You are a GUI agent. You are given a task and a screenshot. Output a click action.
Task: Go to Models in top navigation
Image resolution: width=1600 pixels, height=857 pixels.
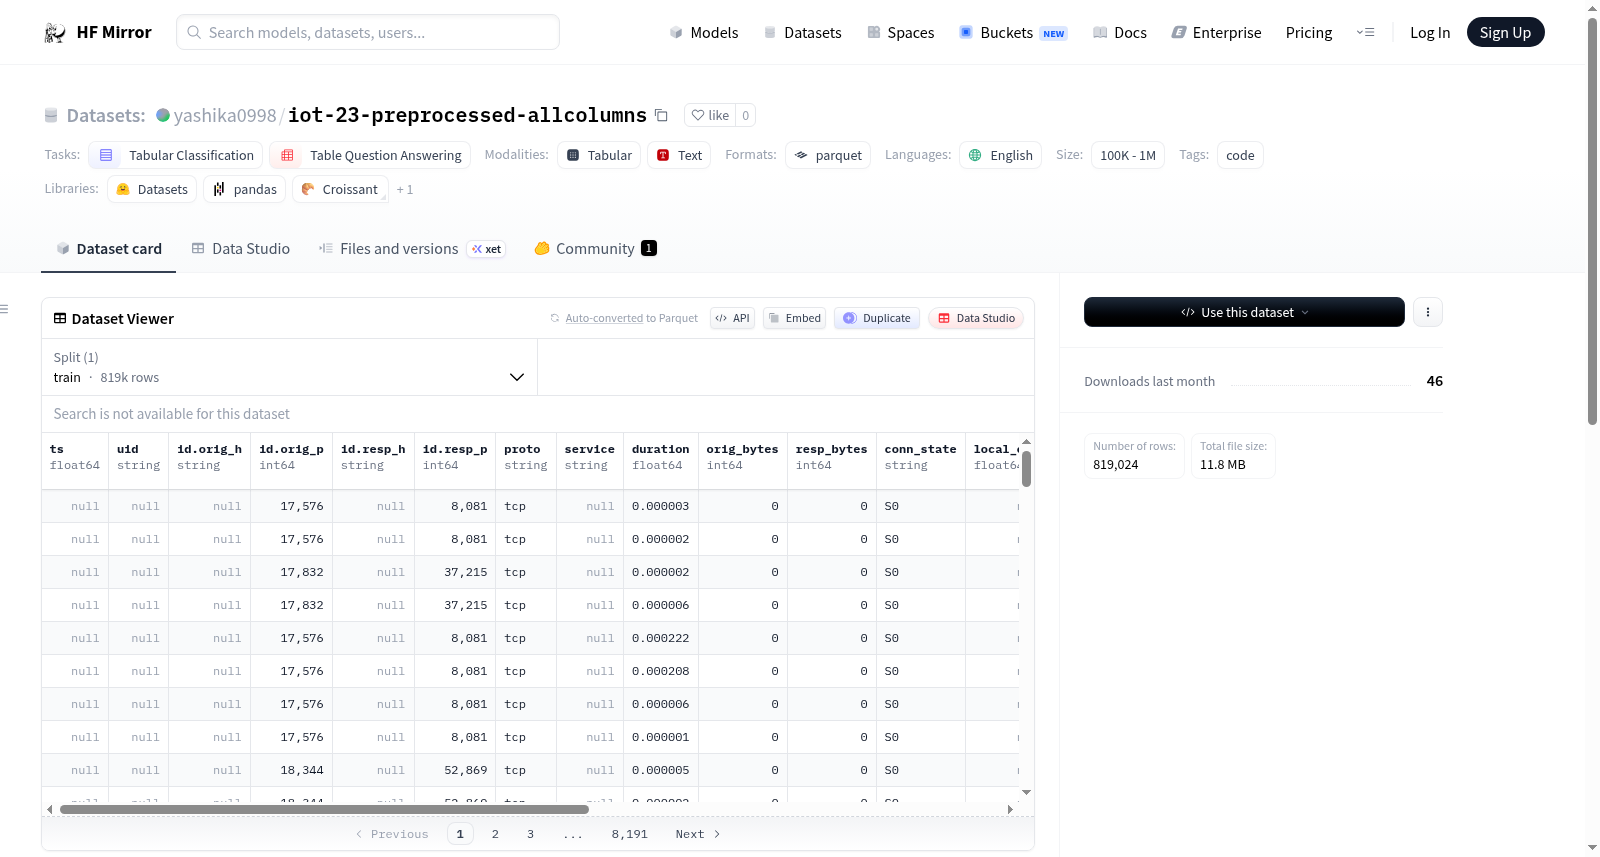[704, 33]
